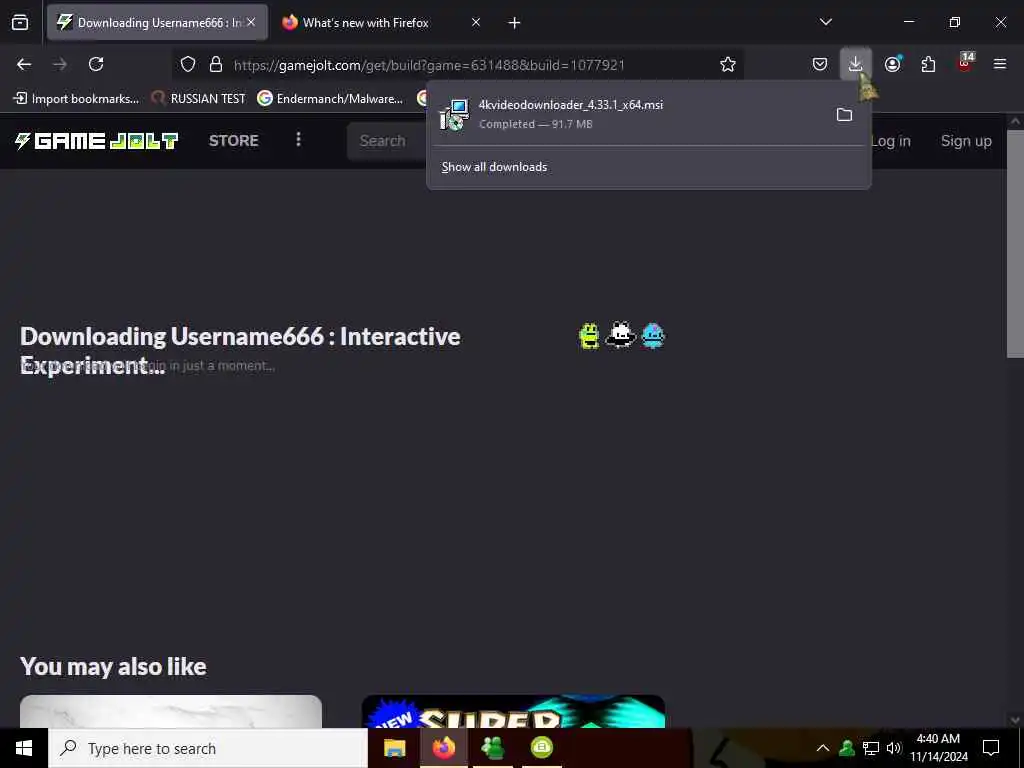
Task: Go to Game Jolt home logo
Action: click(x=96, y=141)
